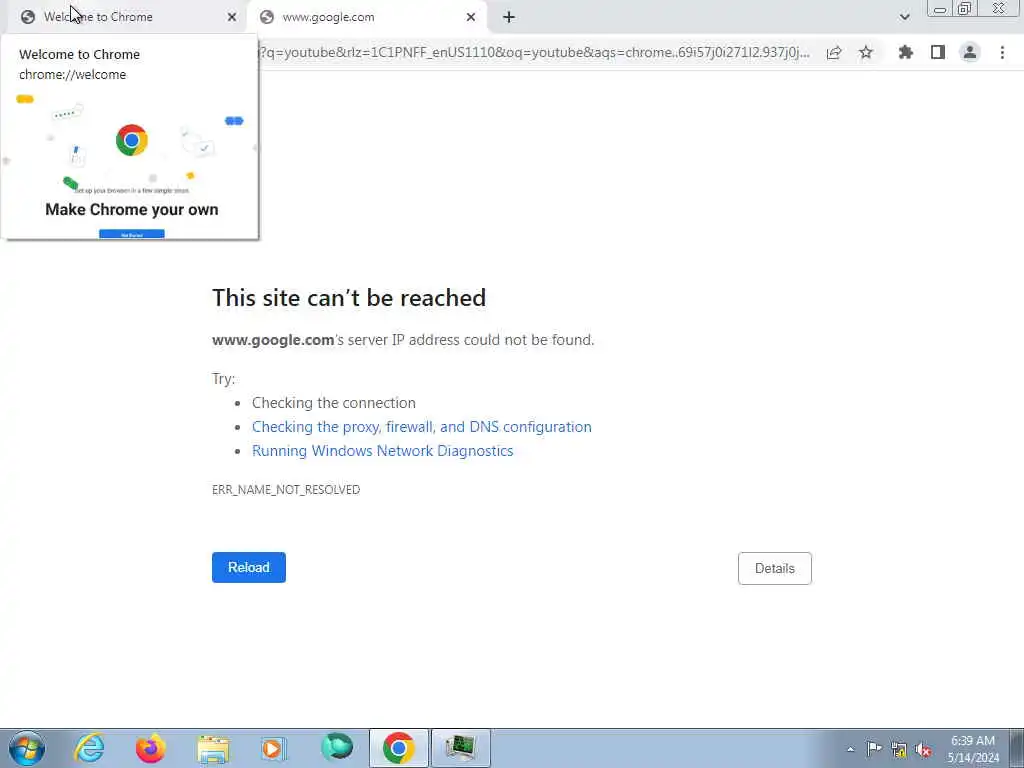Screen dimensions: 1024x768
Task: Click the network status tray icon
Action: click(x=899, y=750)
